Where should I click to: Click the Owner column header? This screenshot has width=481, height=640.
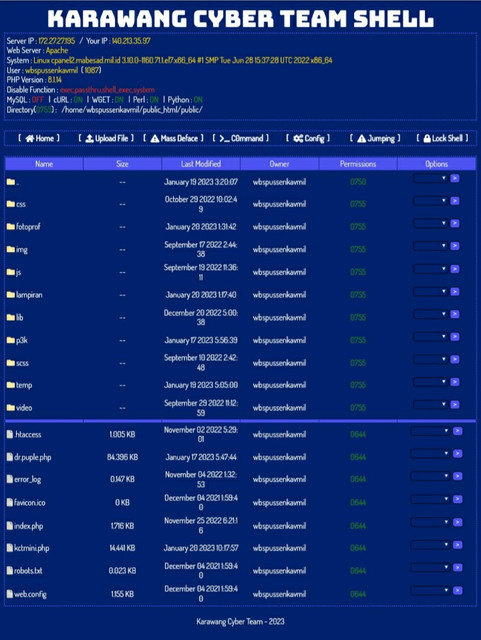click(279, 164)
